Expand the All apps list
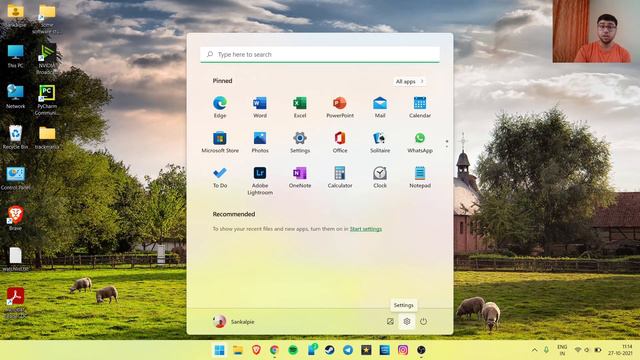The height and width of the screenshot is (360, 640). click(x=409, y=81)
